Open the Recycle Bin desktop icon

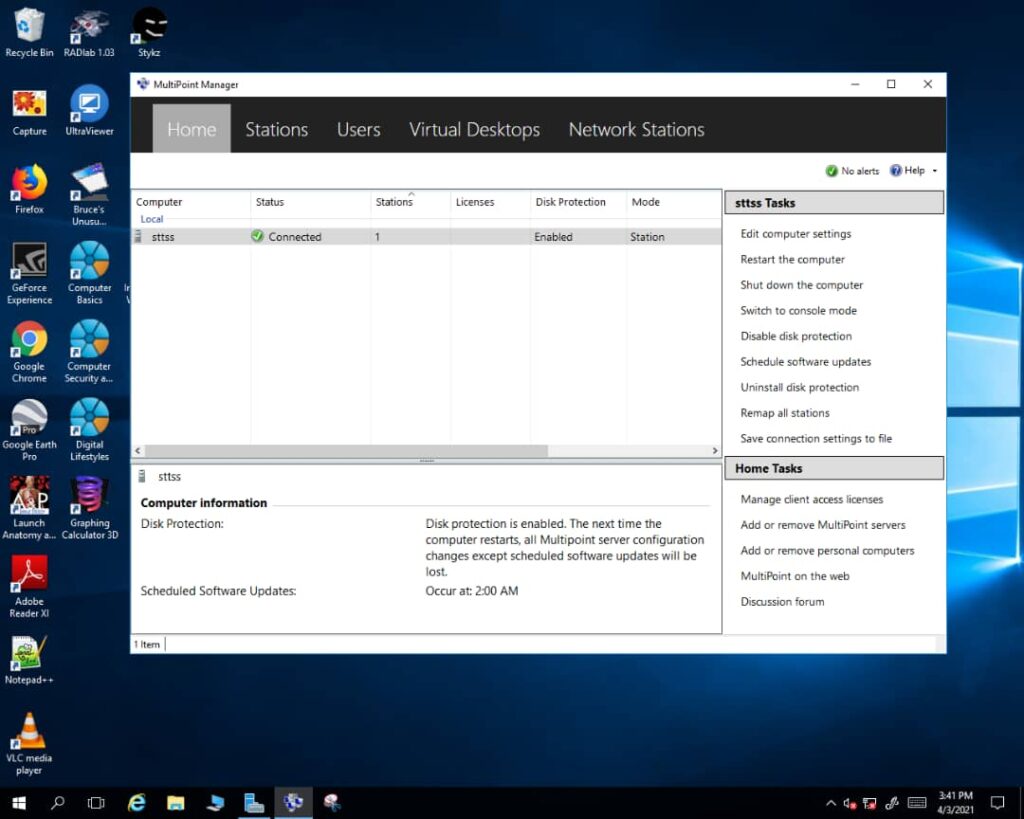29,33
